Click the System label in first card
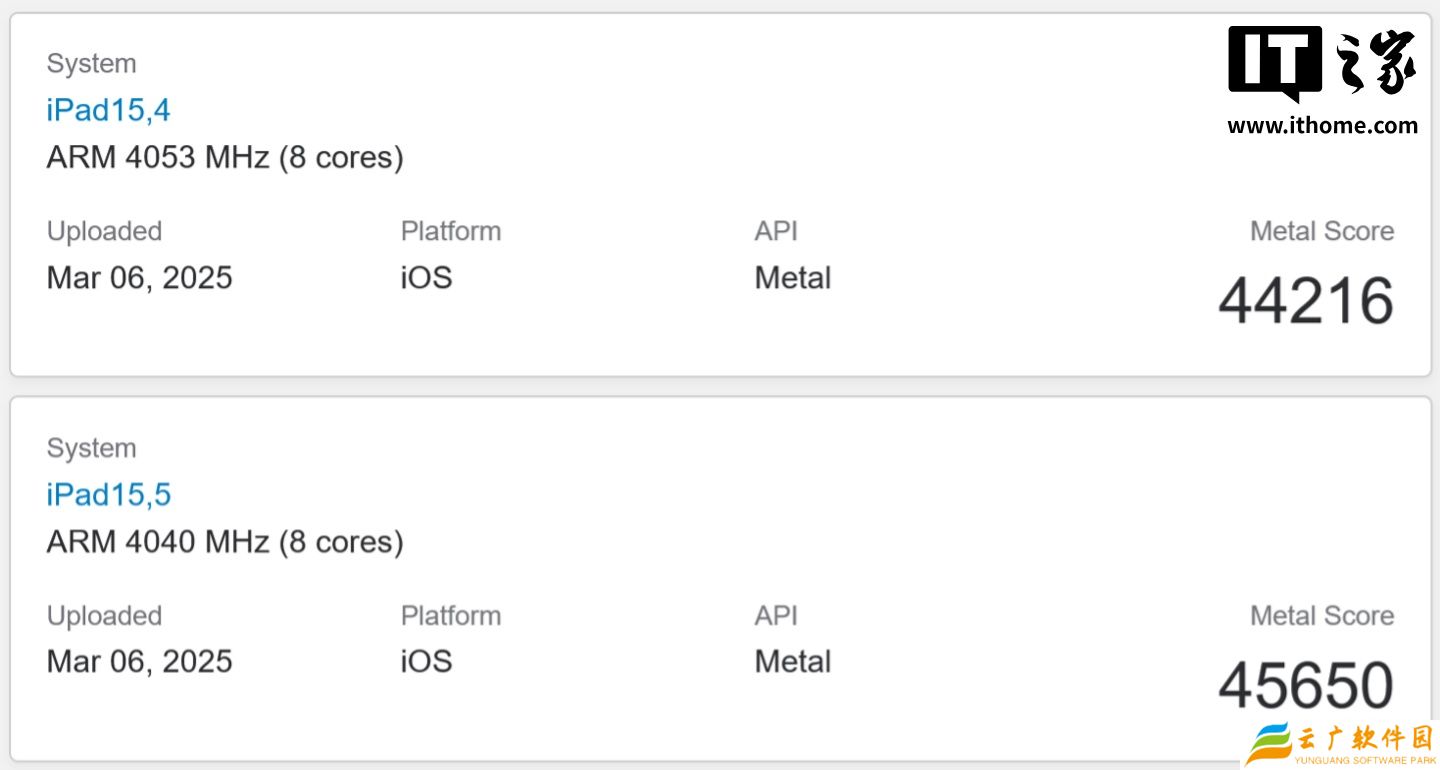This screenshot has height=770, width=1440. click(x=91, y=64)
